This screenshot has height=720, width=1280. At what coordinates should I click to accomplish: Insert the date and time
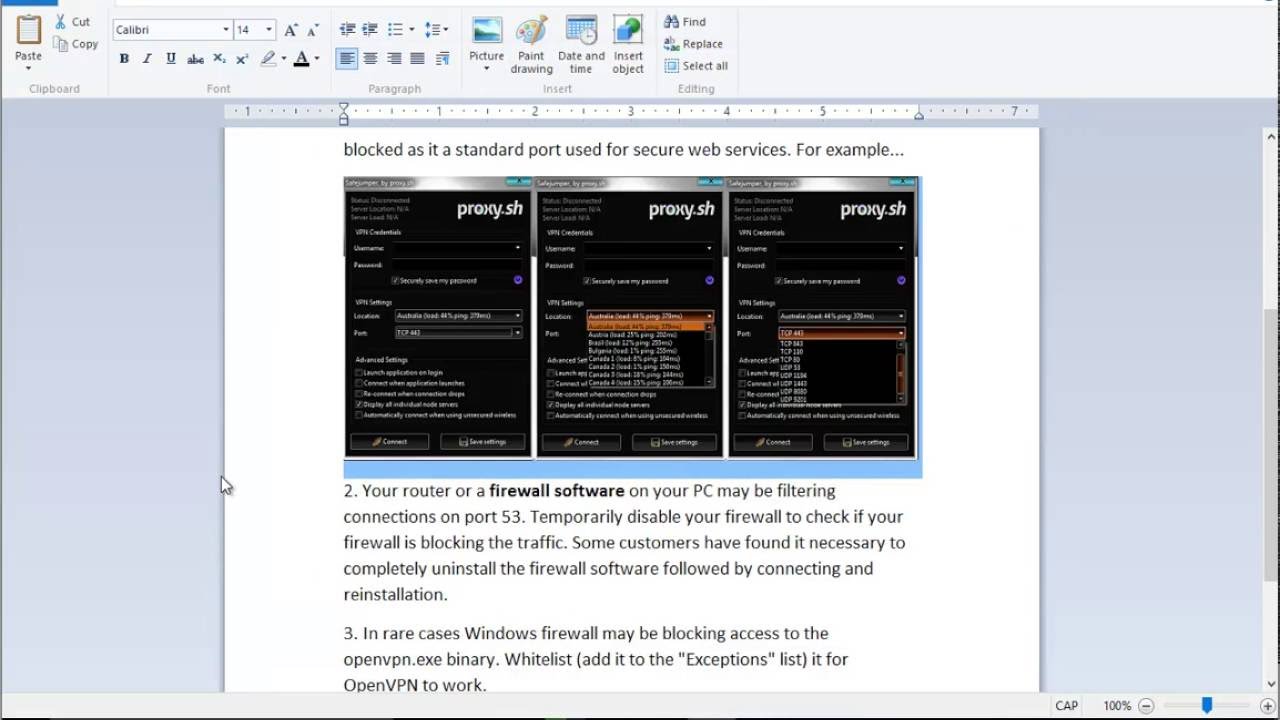581,44
